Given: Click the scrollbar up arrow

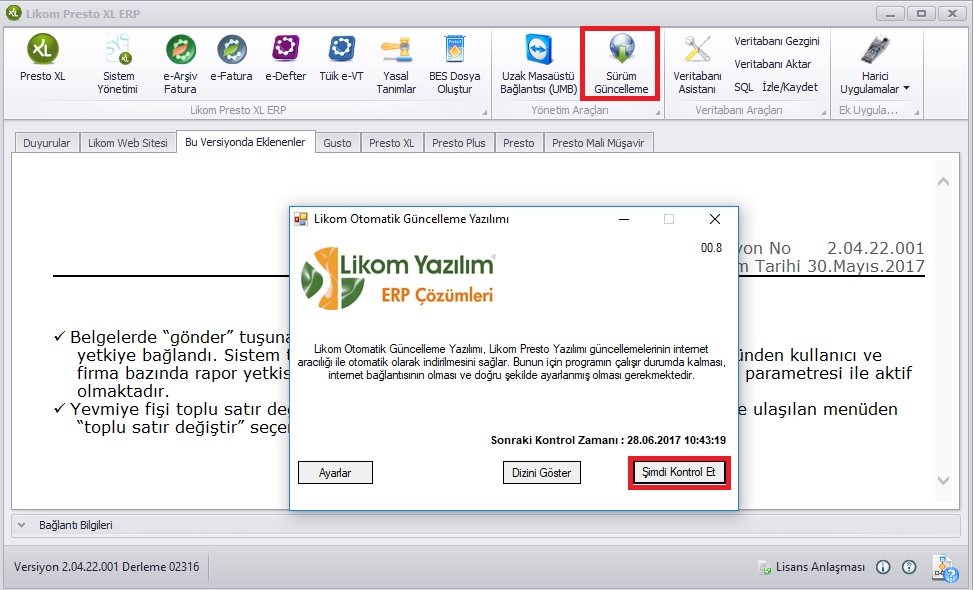Looking at the screenshot, I should tap(942, 180).
